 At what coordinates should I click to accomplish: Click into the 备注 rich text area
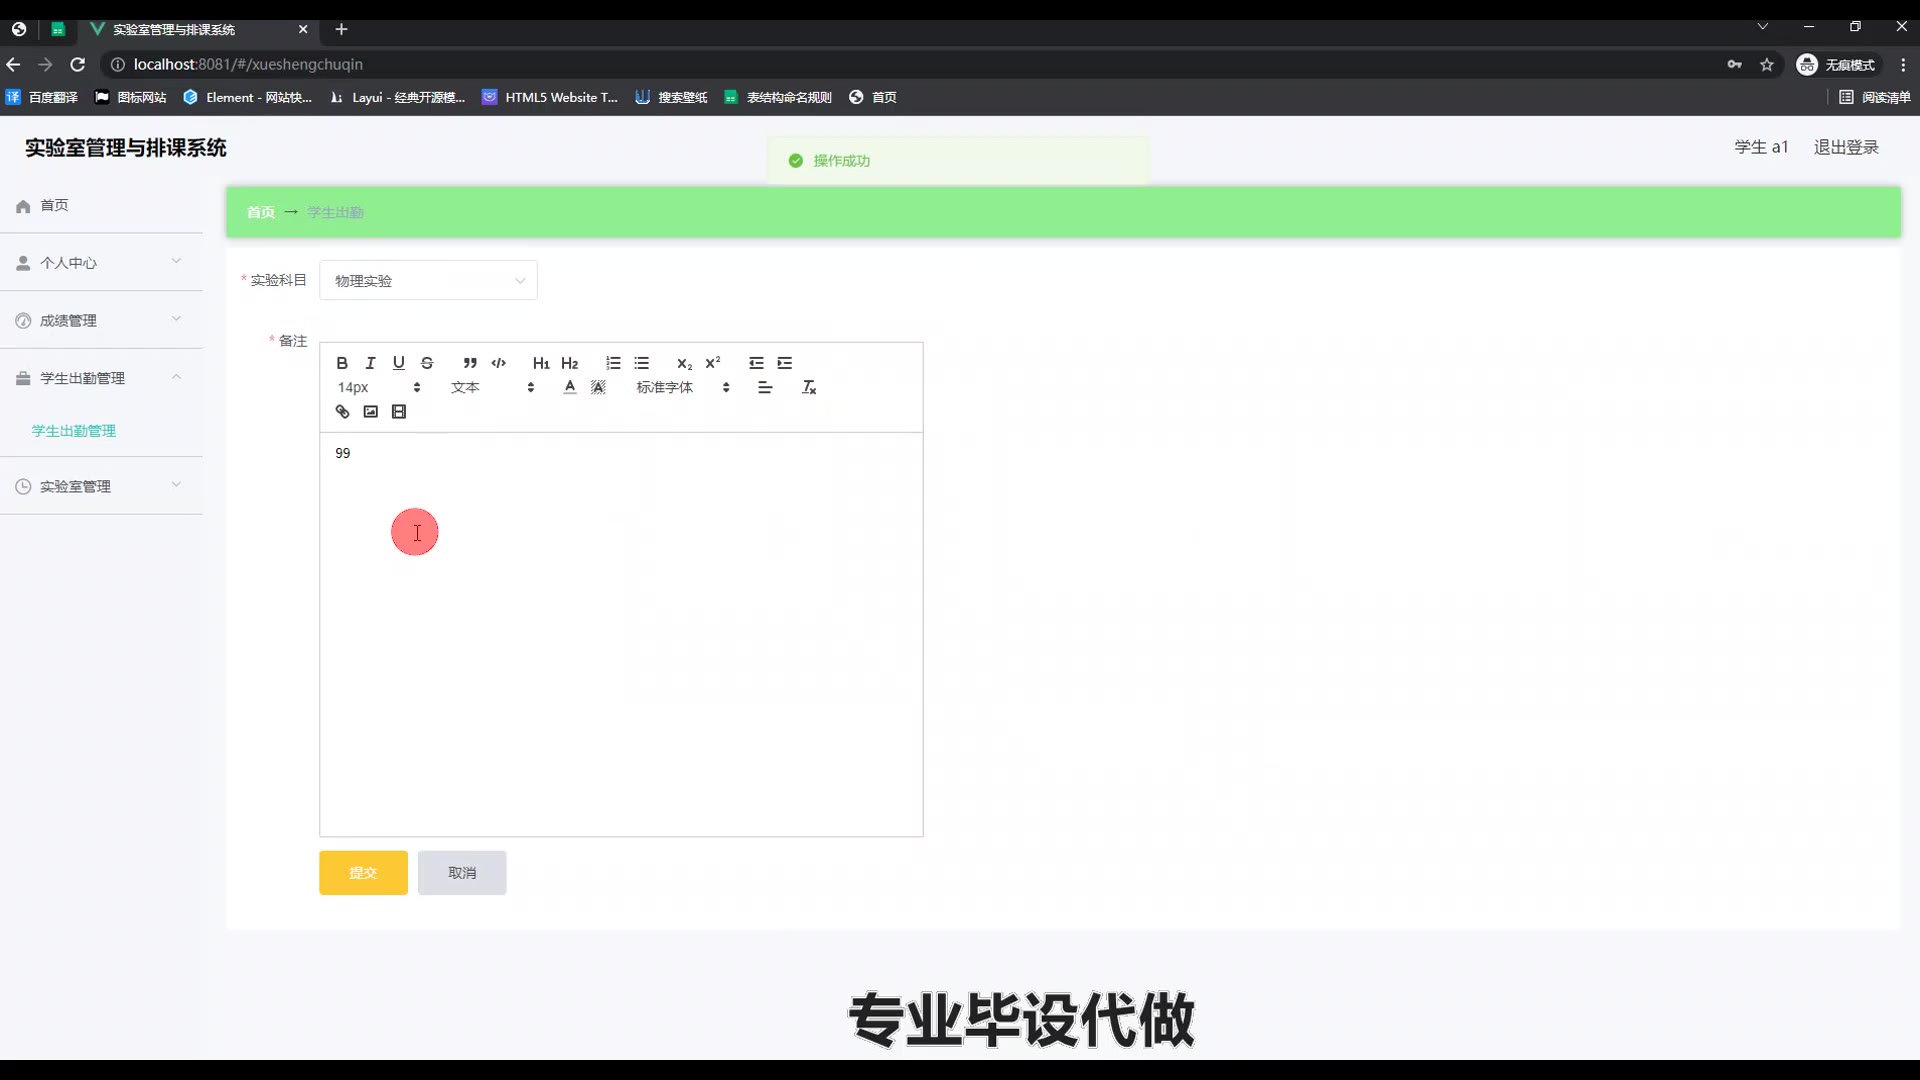pyautogui.click(x=621, y=634)
